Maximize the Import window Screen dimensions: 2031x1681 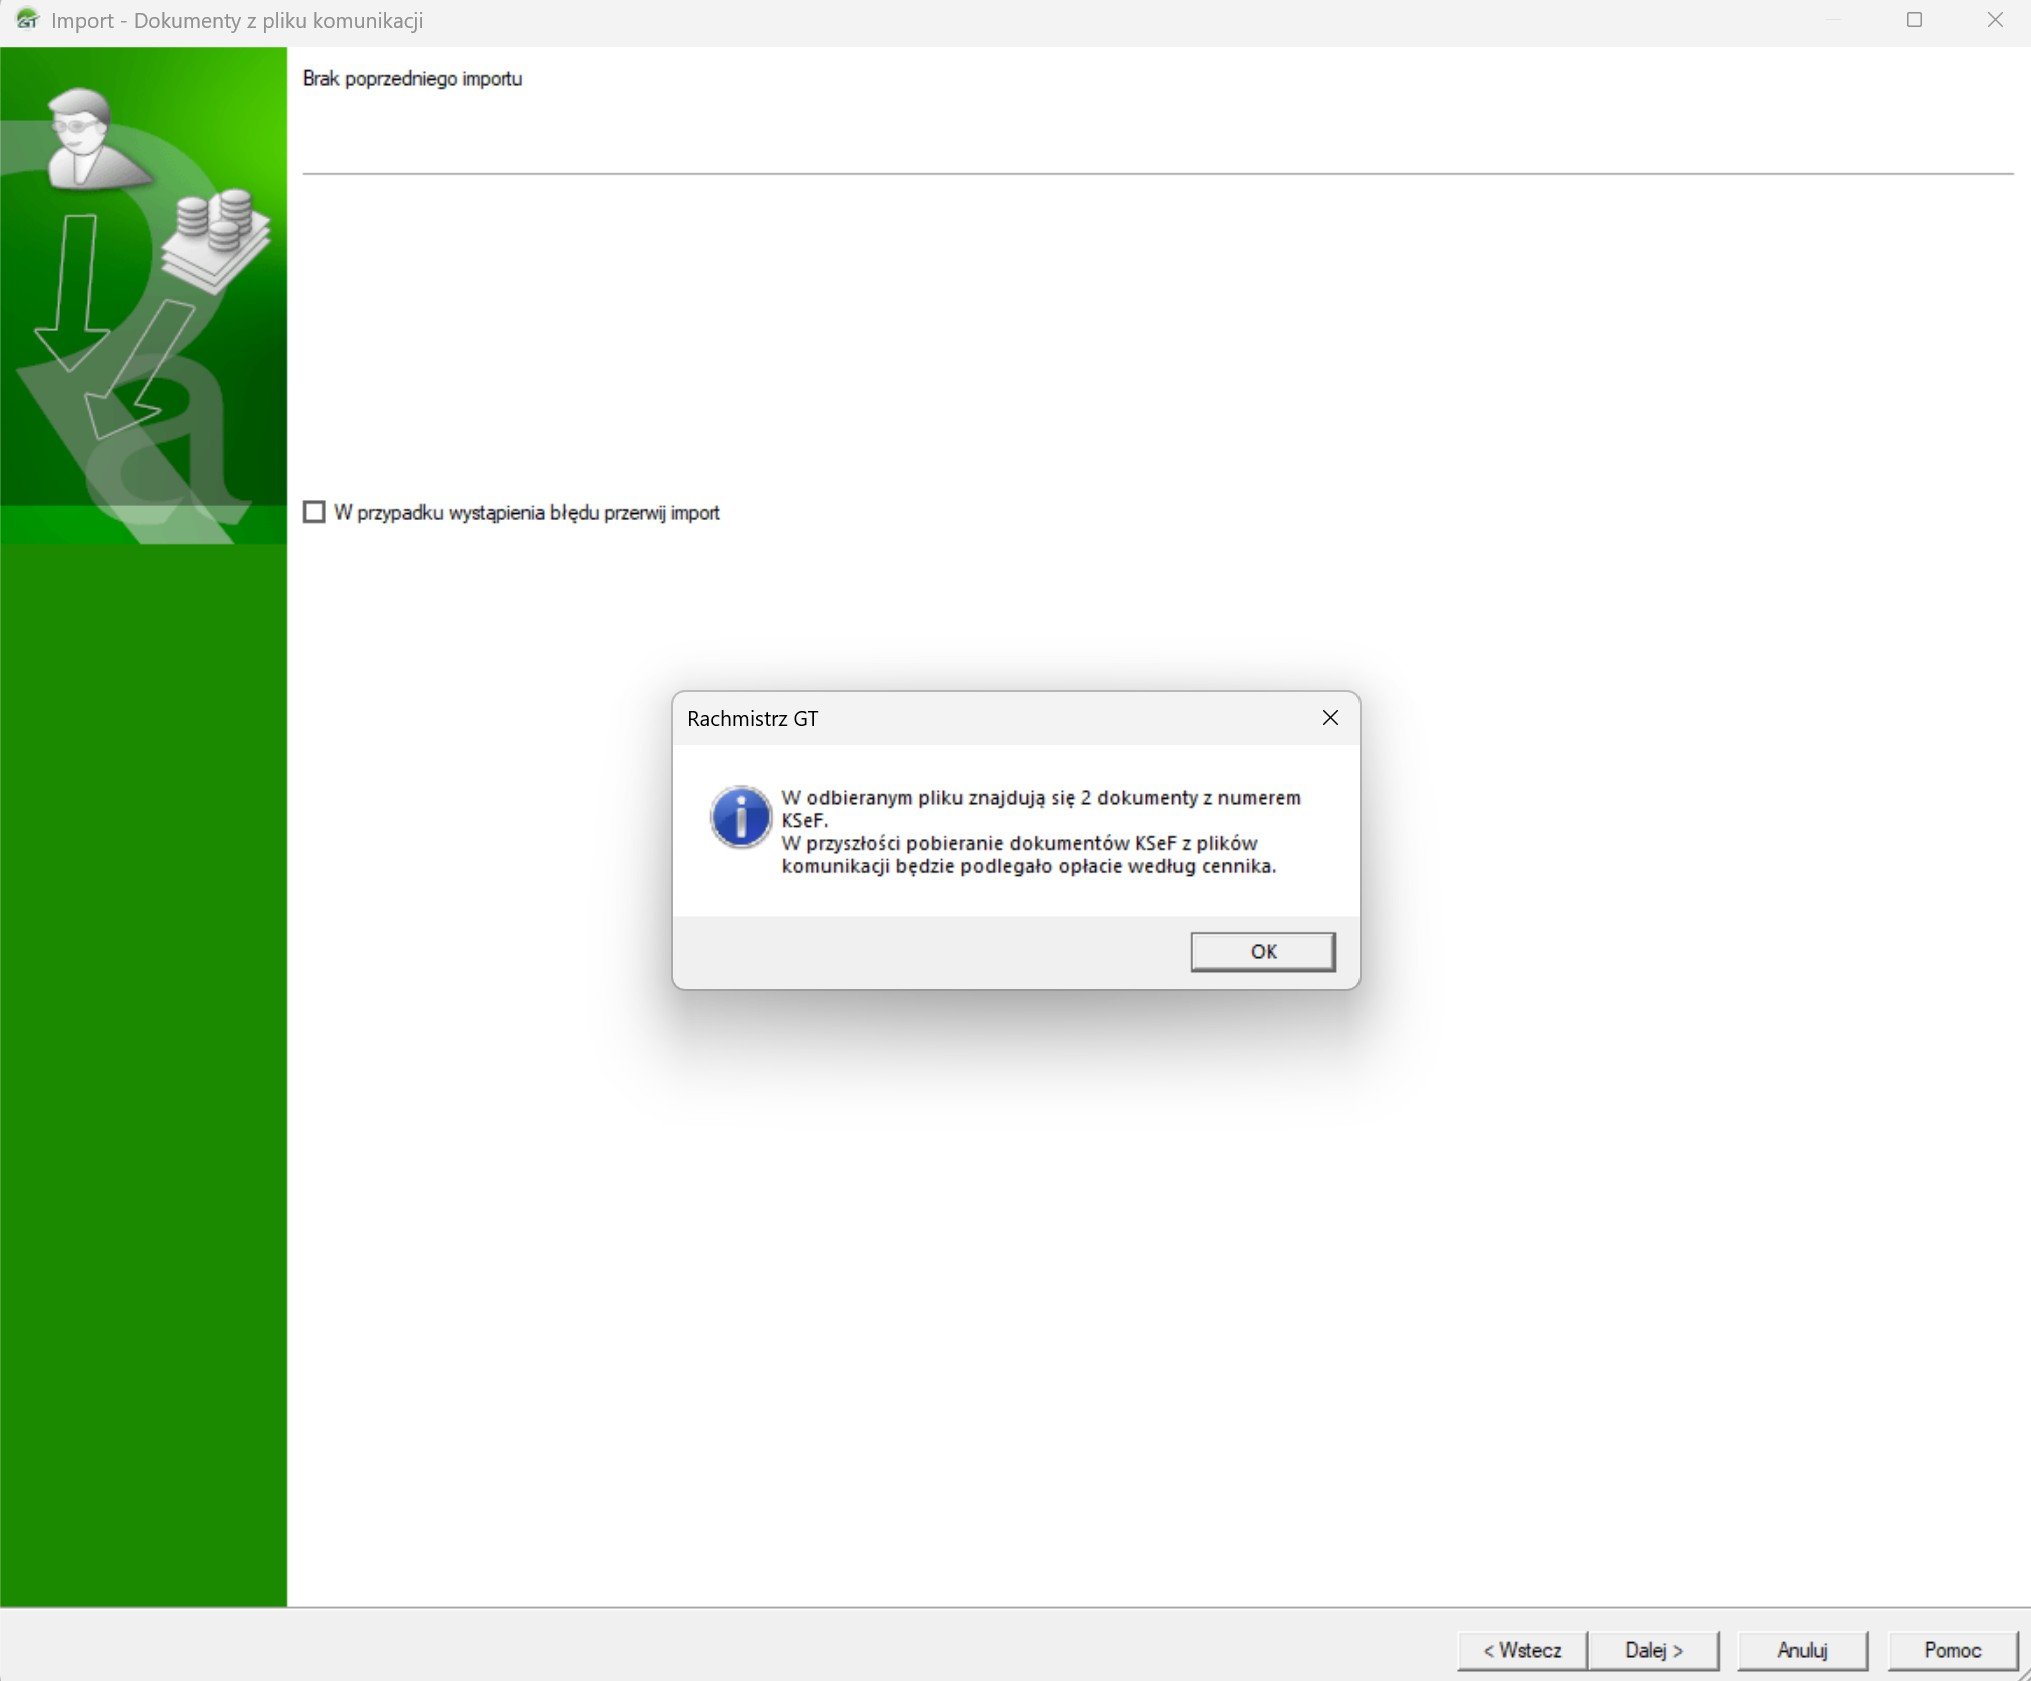click(x=1913, y=20)
